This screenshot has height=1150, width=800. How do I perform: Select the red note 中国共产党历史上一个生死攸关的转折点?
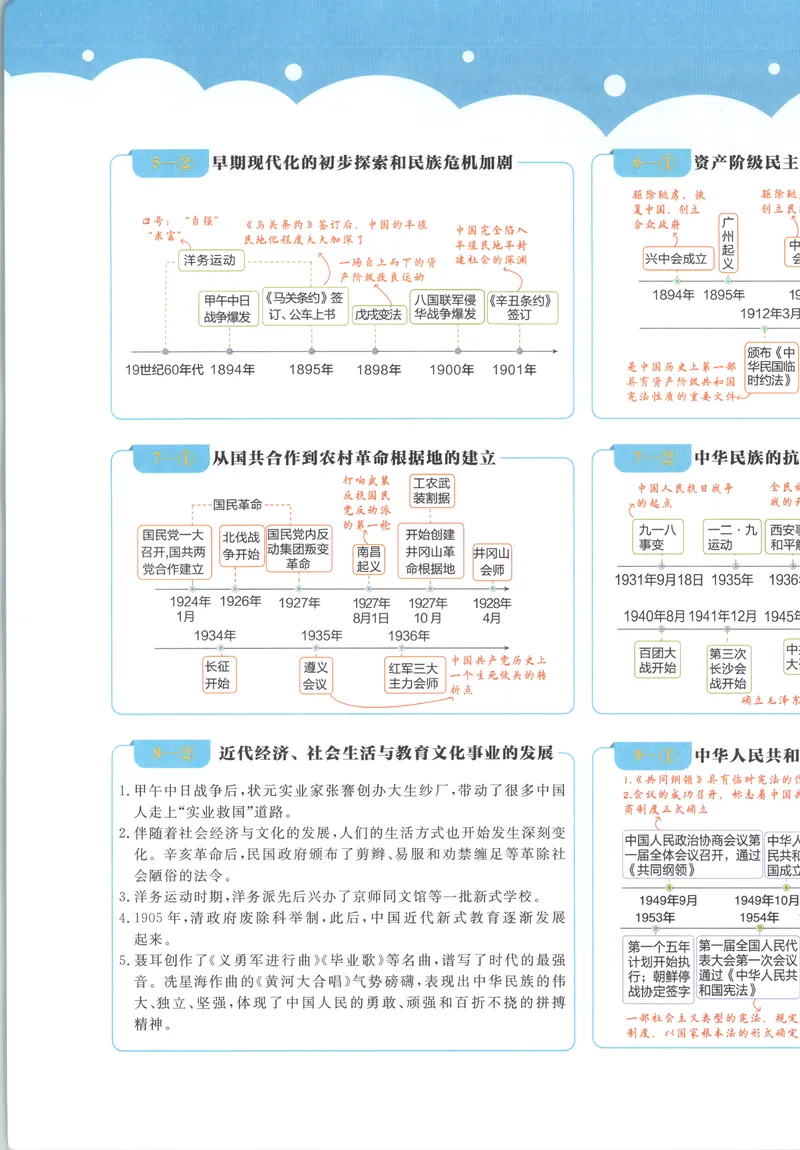498,675
